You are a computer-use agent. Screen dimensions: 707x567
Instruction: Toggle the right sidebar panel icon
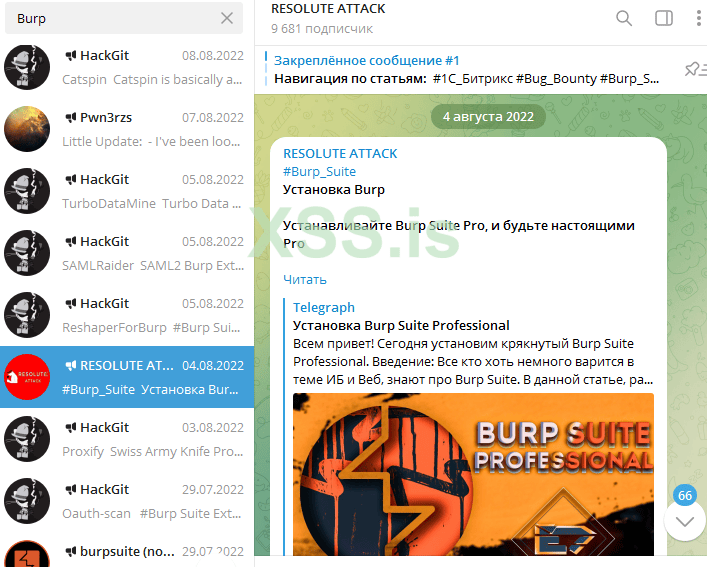coord(664,18)
